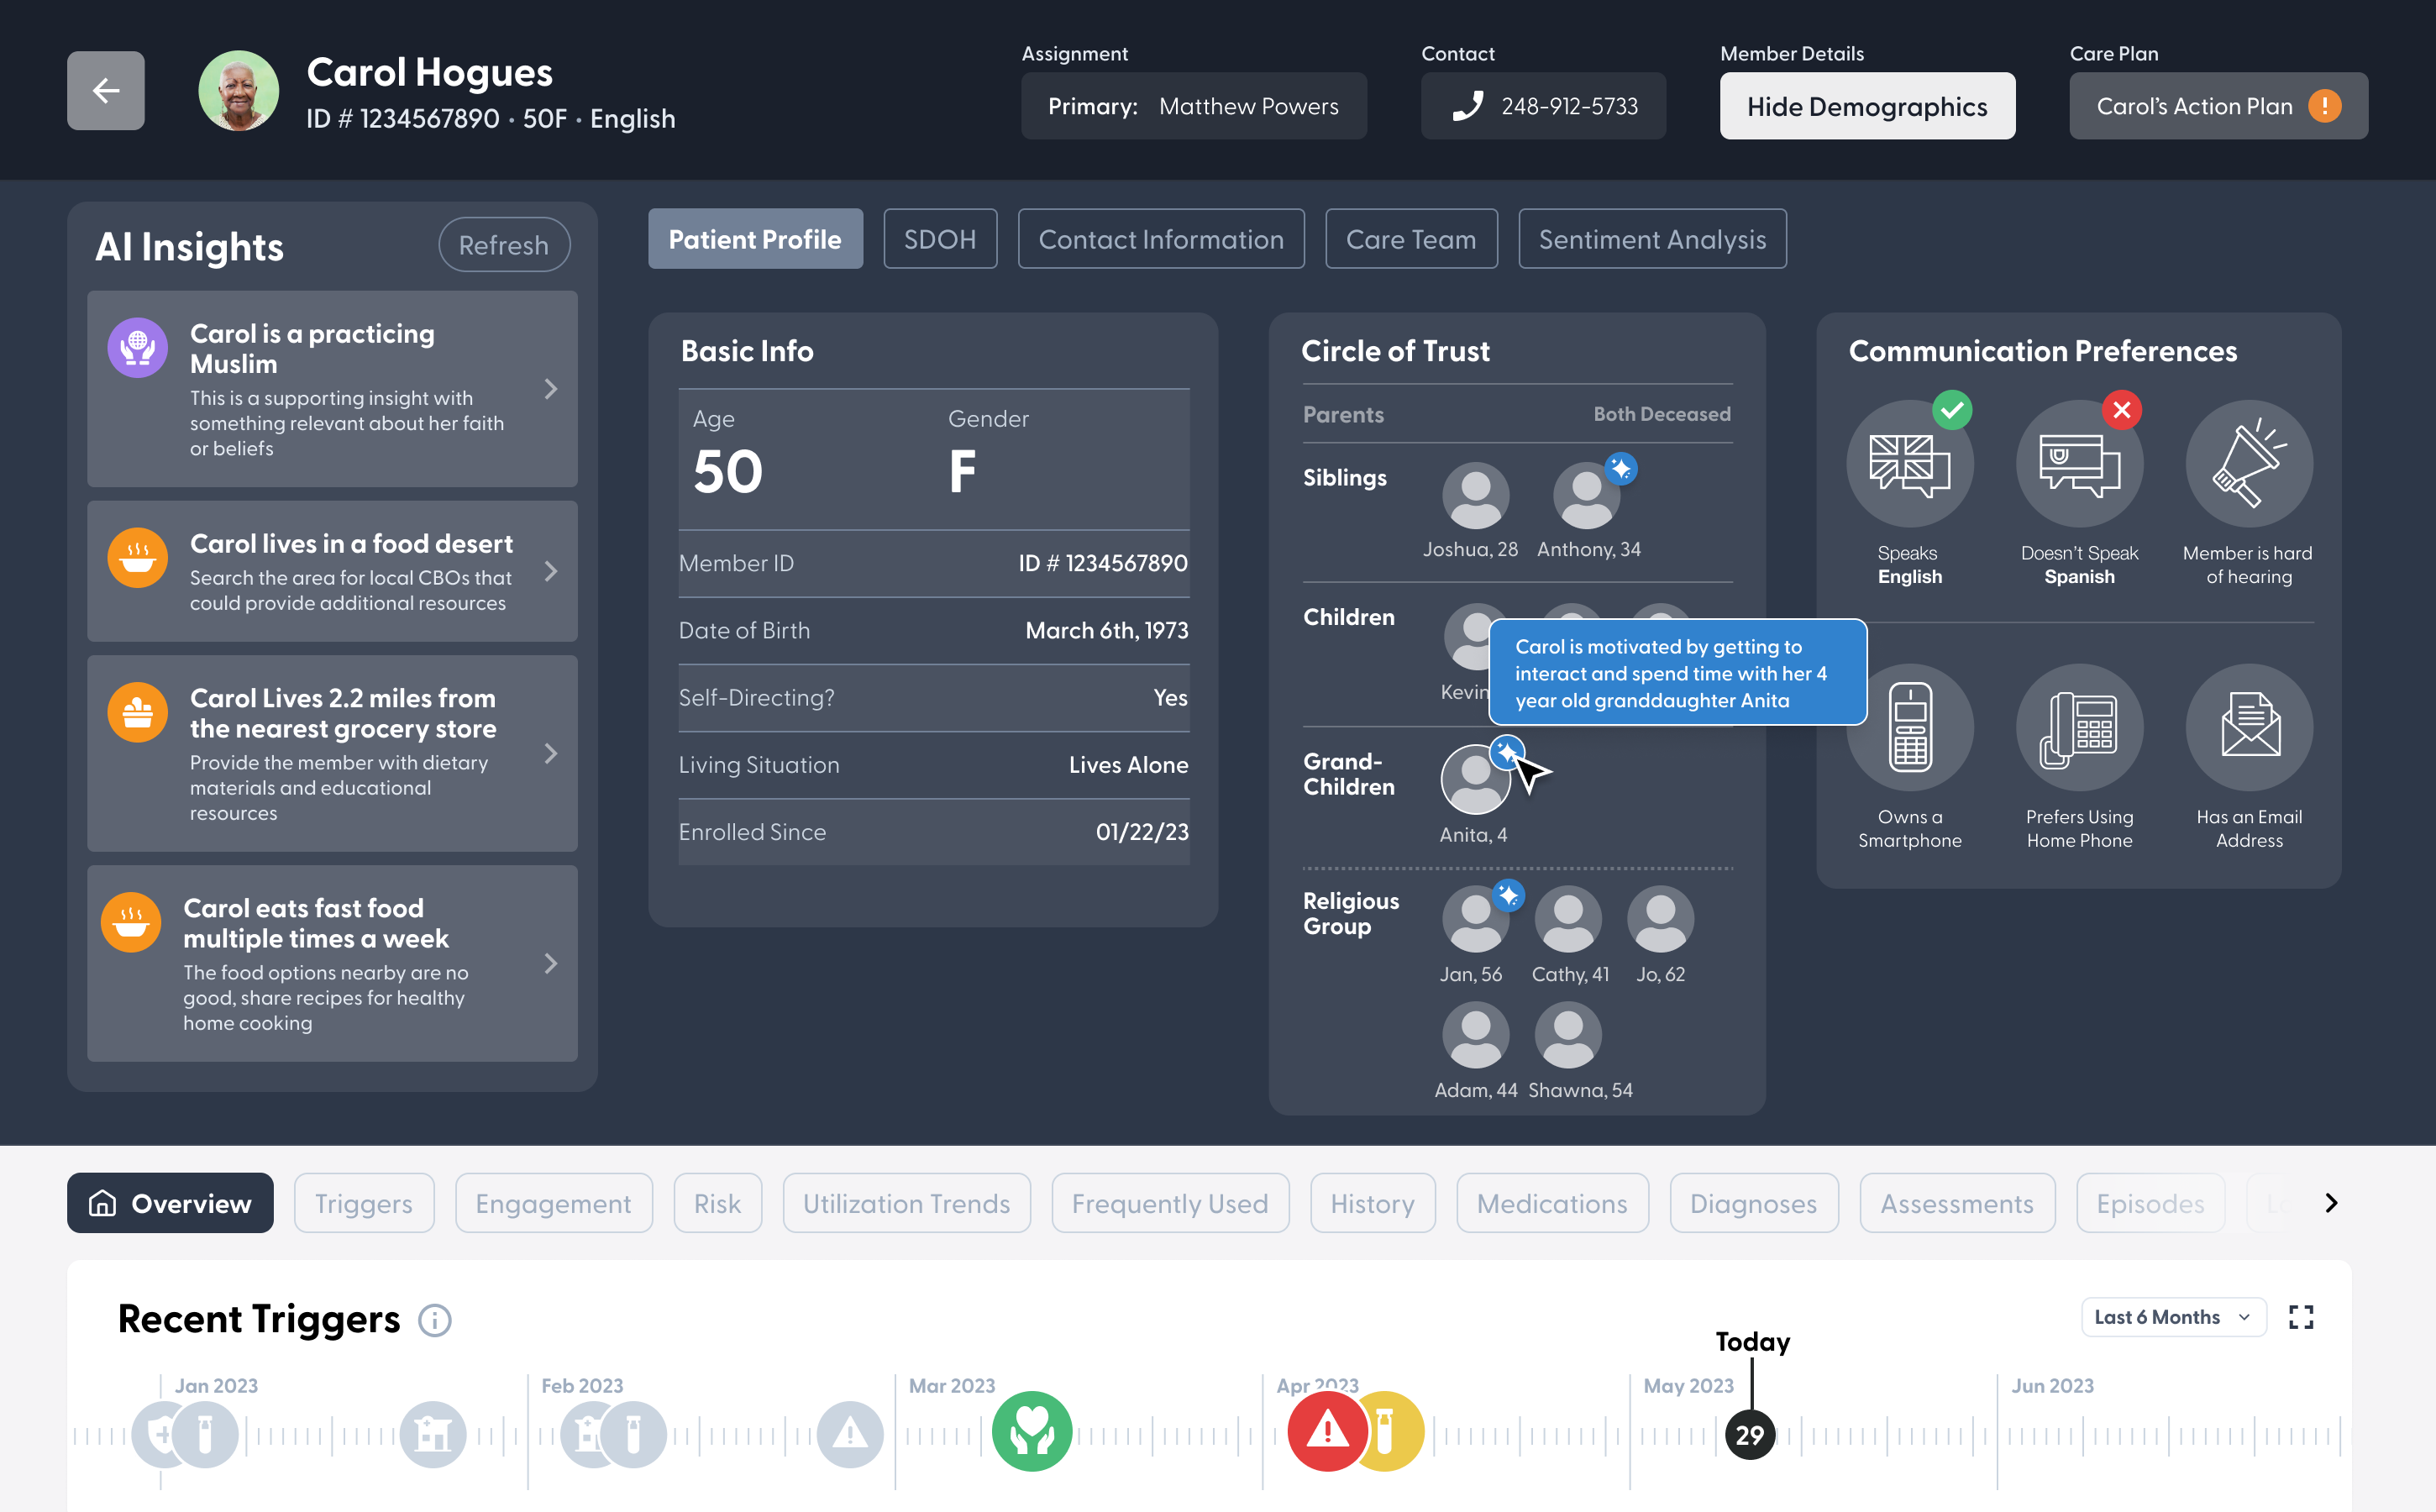Click the phone icon next to 248-912-5733
The width and height of the screenshot is (2436, 1512).
1469,105
